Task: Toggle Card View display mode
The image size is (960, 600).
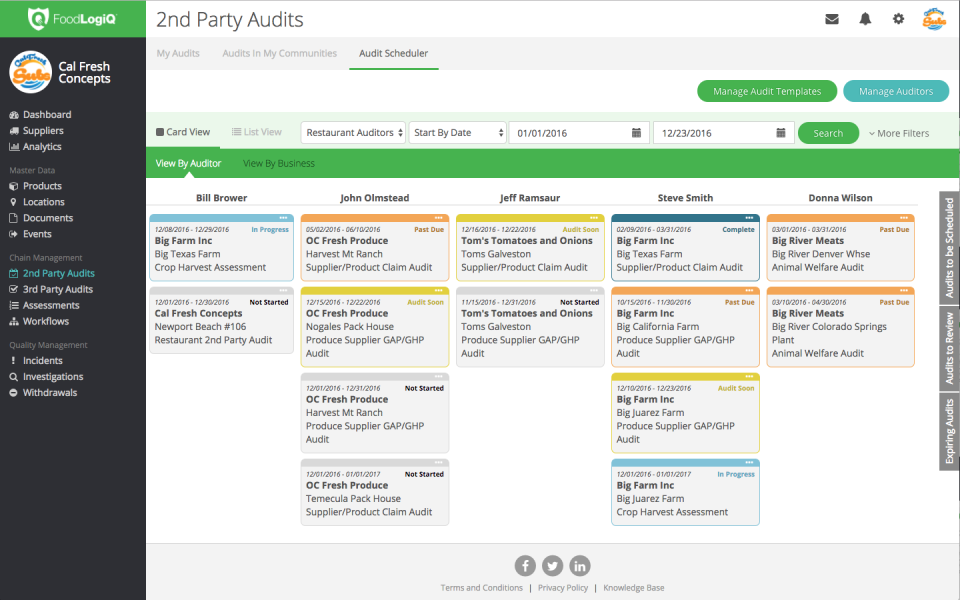Action: pyautogui.click(x=183, y=131)
